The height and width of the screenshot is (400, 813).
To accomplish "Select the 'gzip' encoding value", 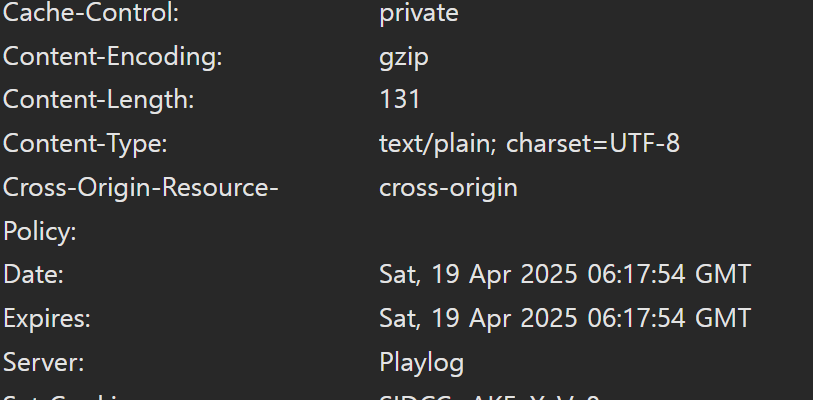I will point(404,58).
